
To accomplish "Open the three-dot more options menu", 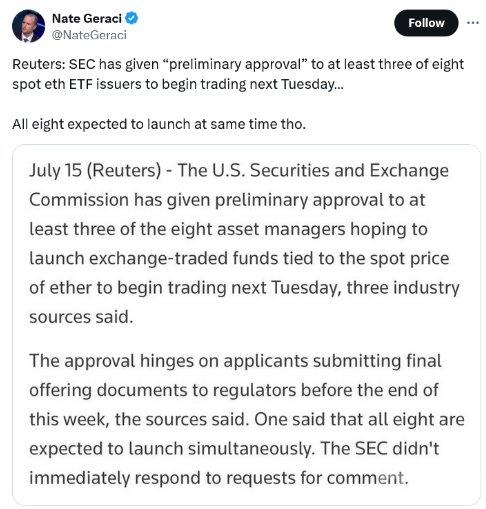I will click(472, 23).
